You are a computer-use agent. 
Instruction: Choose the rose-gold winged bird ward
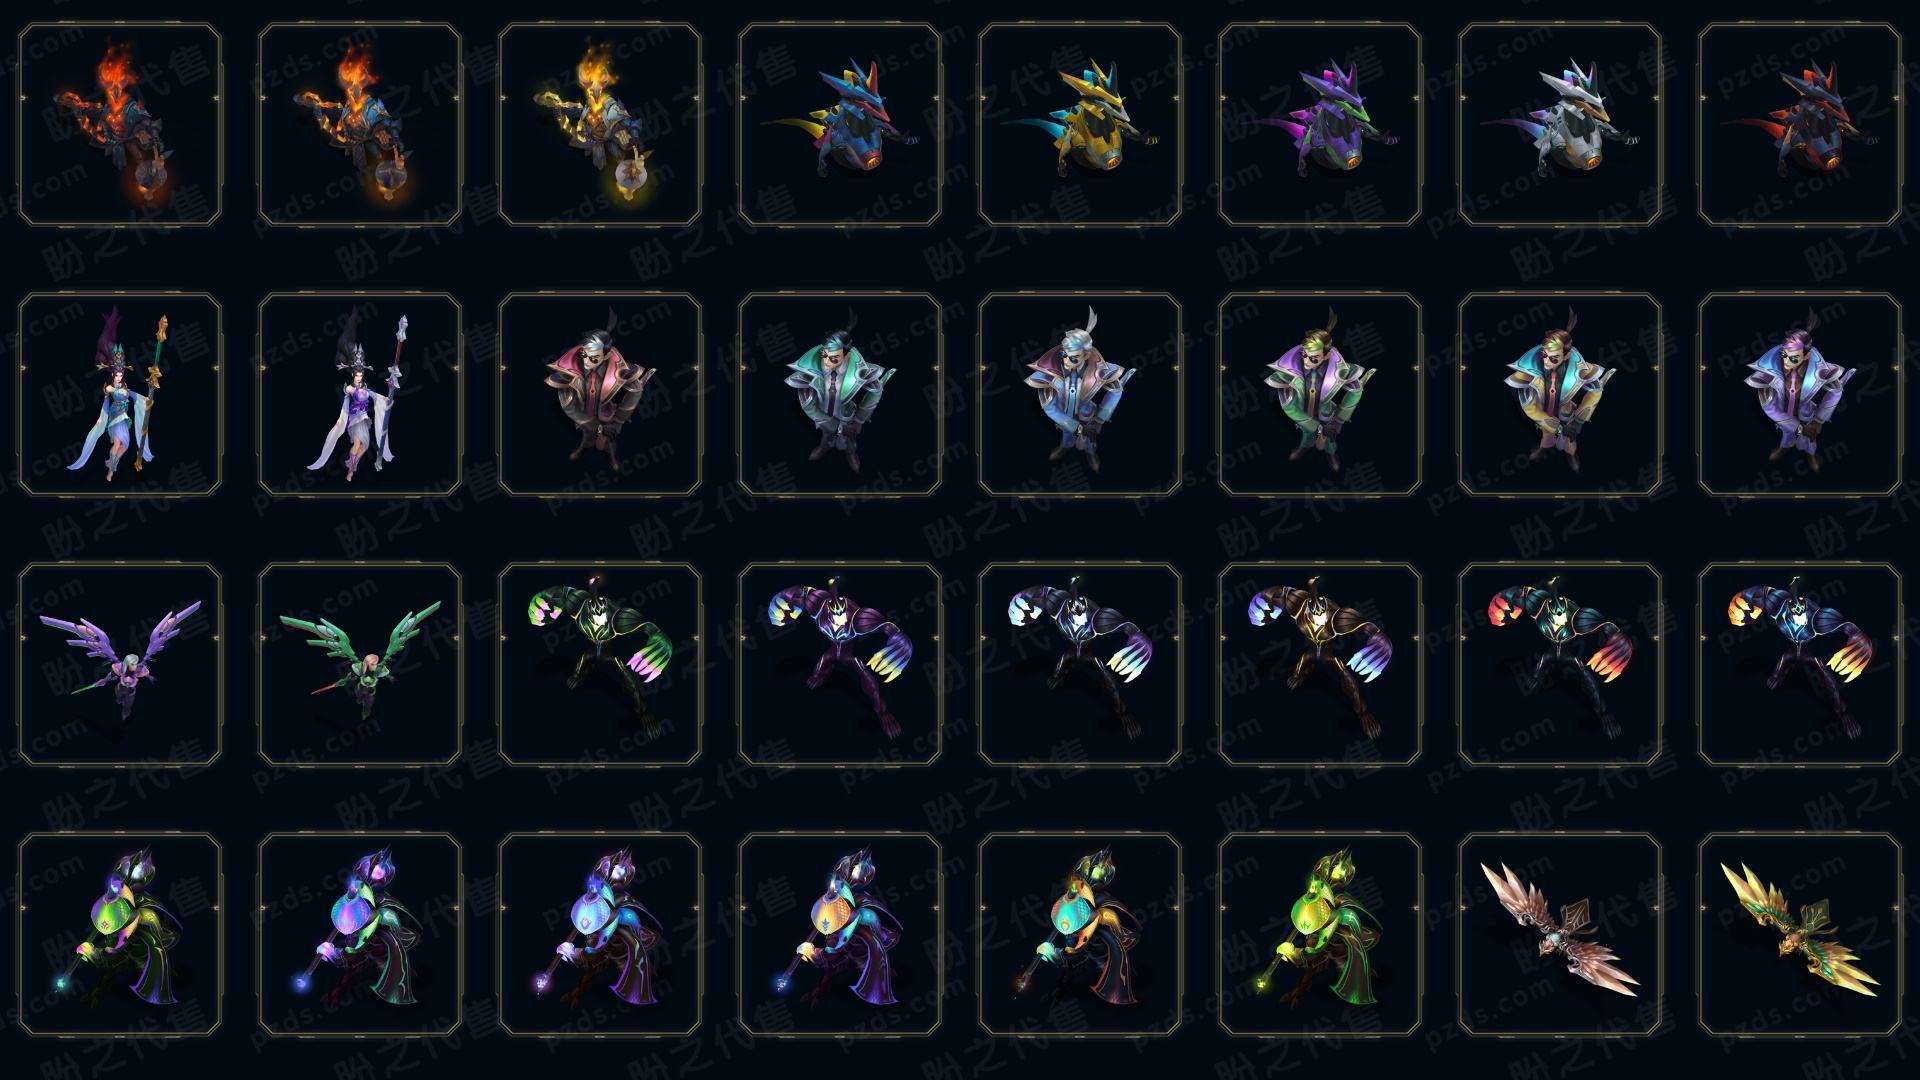[x=1560, y=934]
